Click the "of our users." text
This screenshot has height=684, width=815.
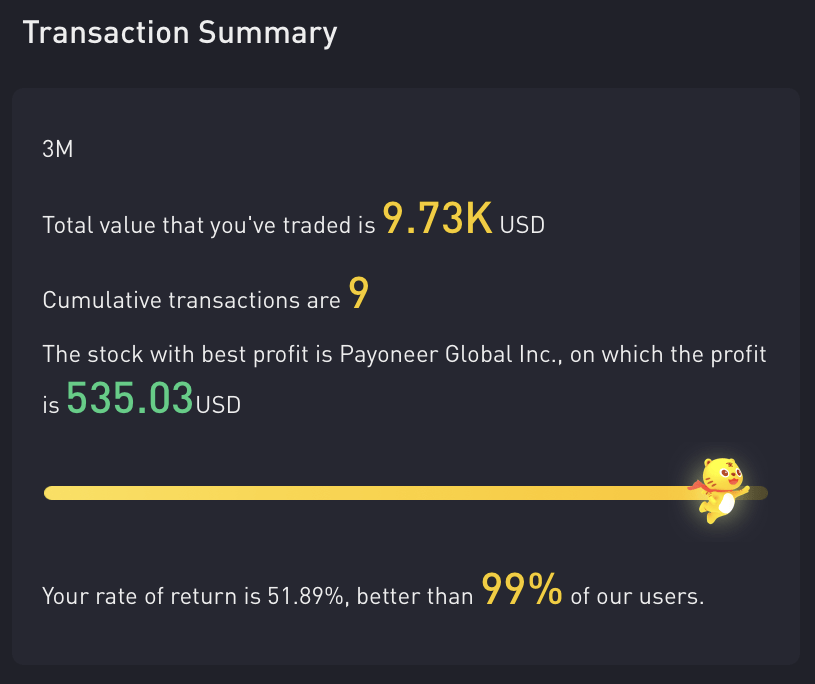637,597
